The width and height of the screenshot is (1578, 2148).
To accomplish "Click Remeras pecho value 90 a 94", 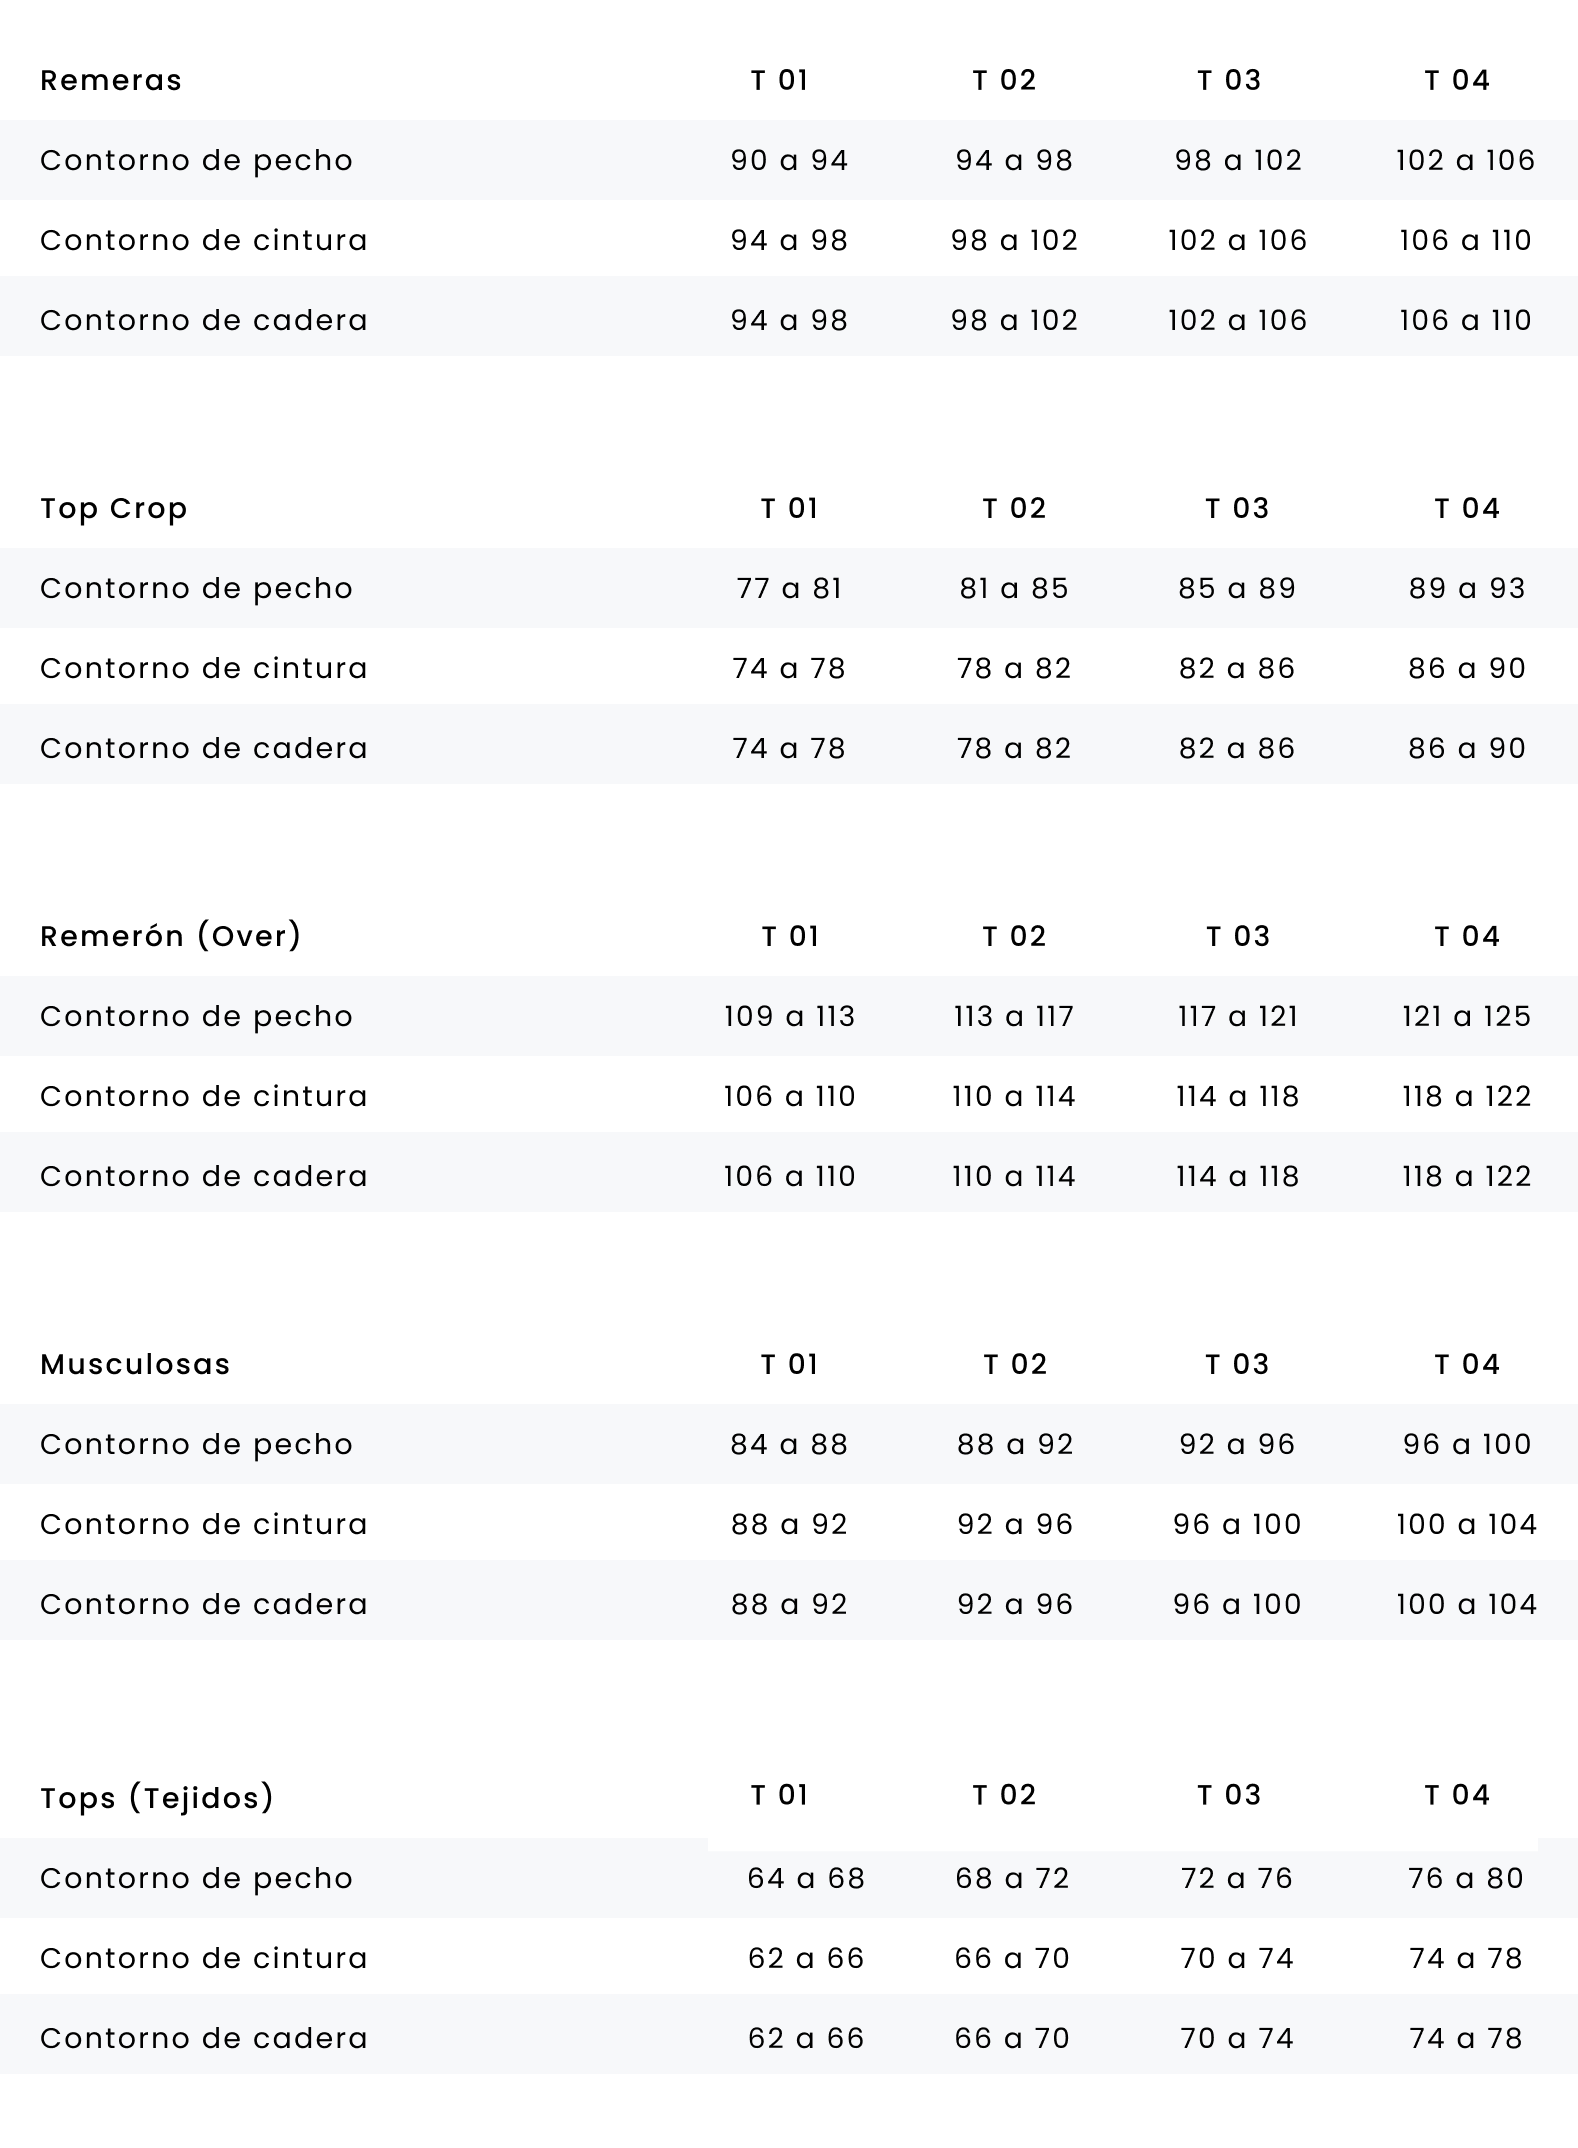I will tap(789, 160).
